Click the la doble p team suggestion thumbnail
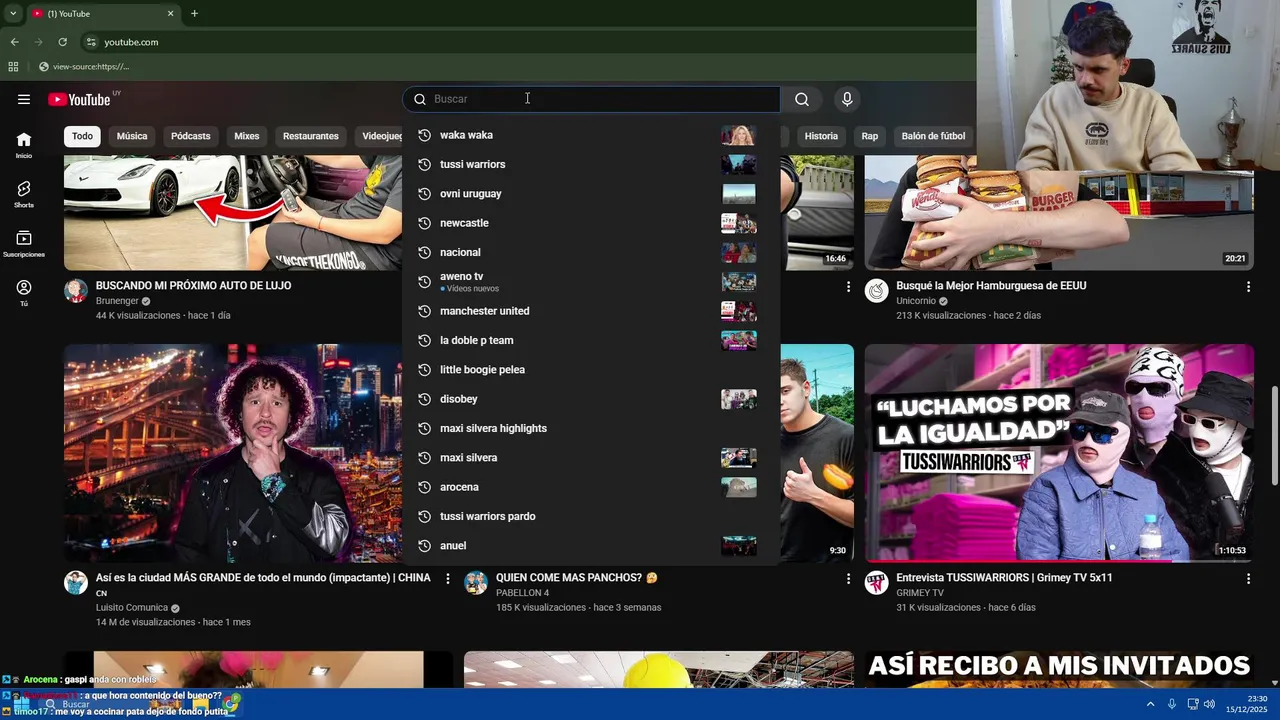 (739, 340)
